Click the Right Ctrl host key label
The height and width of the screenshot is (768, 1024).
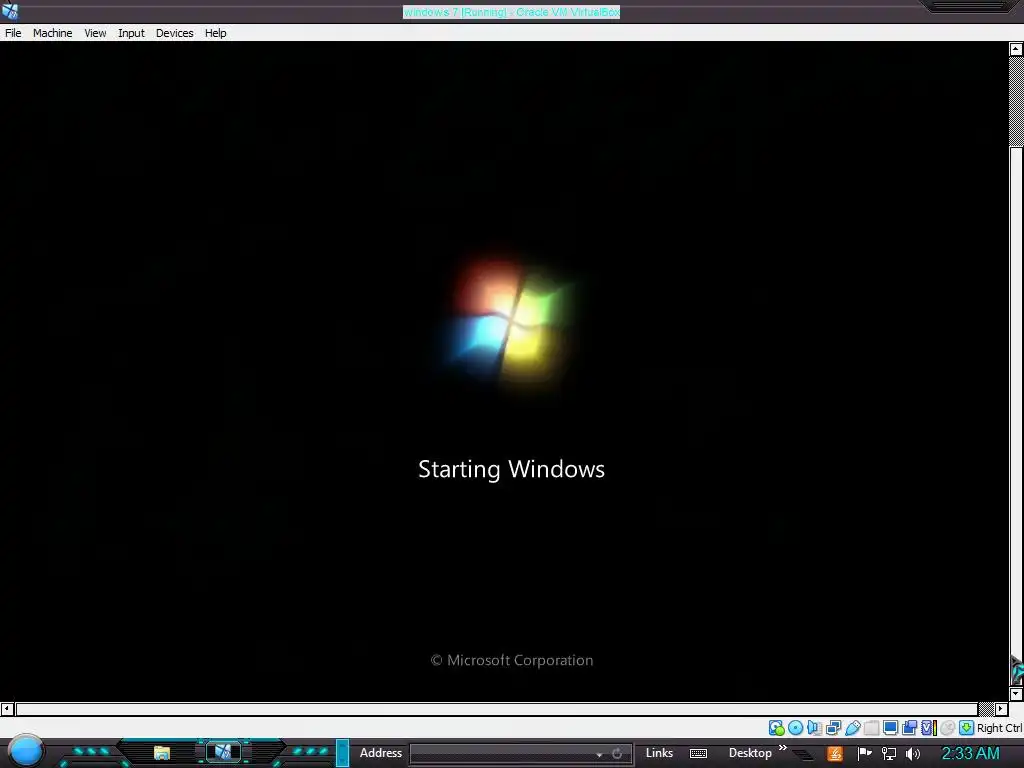[x=1000, y=728]
